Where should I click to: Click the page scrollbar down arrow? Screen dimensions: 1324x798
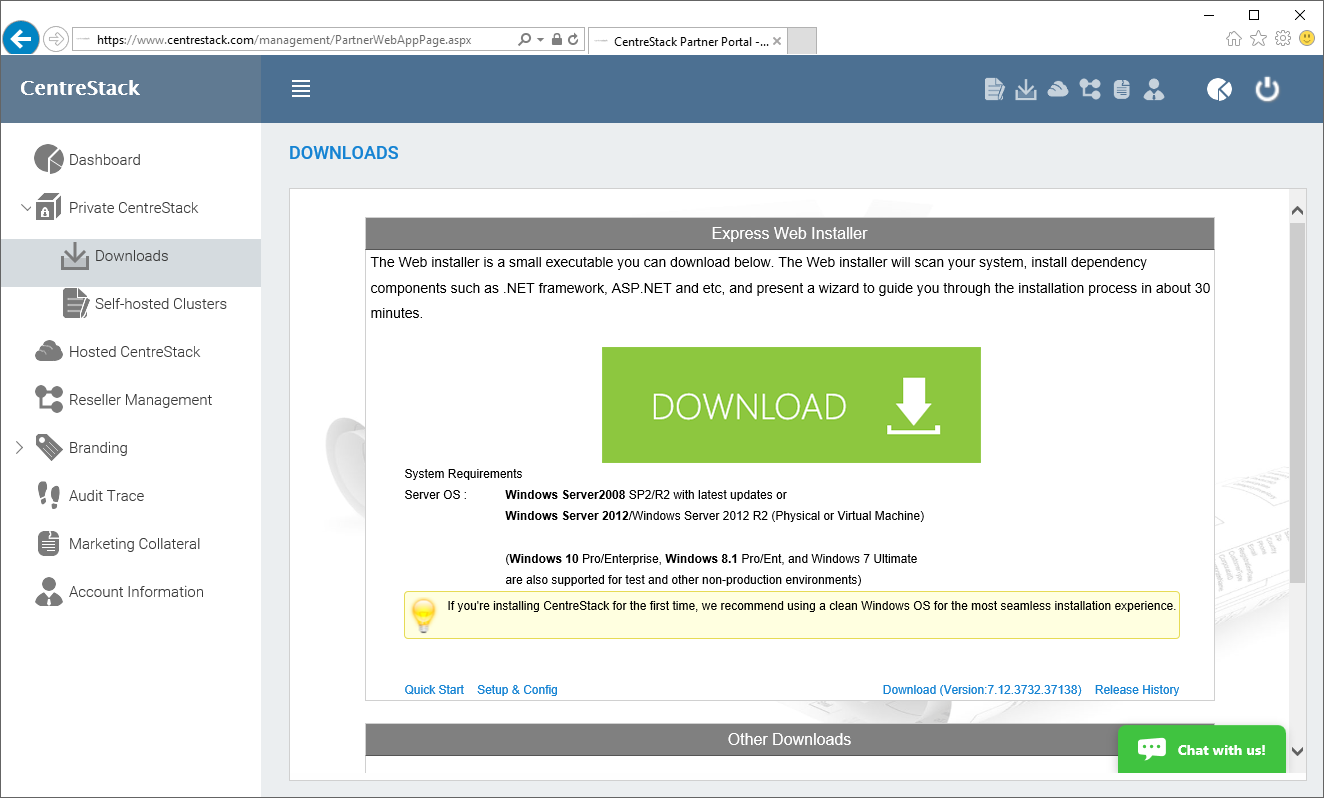pyautogui.click(x=1297, y=752)
